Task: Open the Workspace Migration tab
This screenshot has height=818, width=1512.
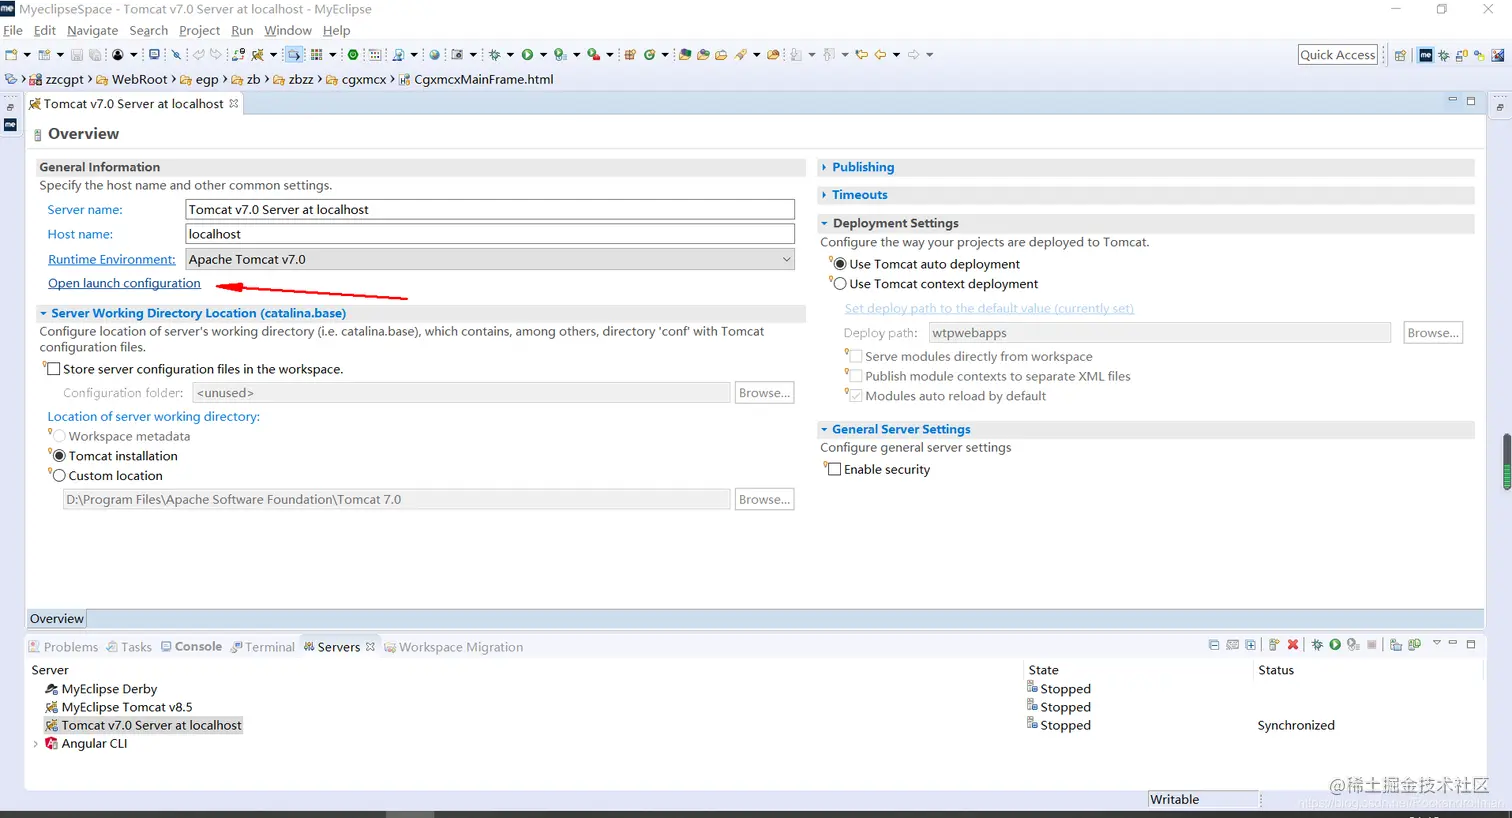Action: click(x=453, y=647)
